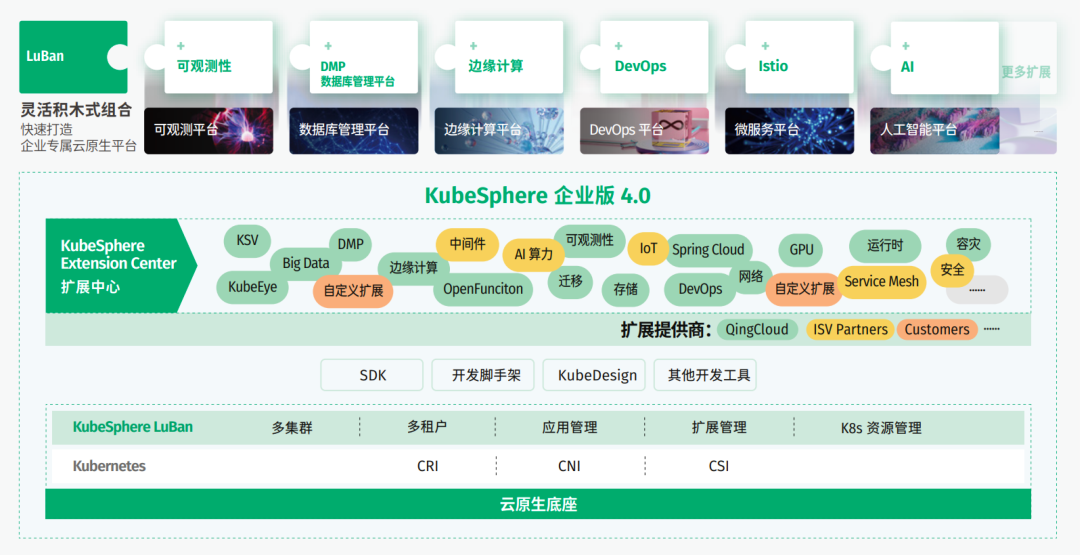Select the Spring Cloud pill
The image size is (1080, 555).
tap(708, 250)
